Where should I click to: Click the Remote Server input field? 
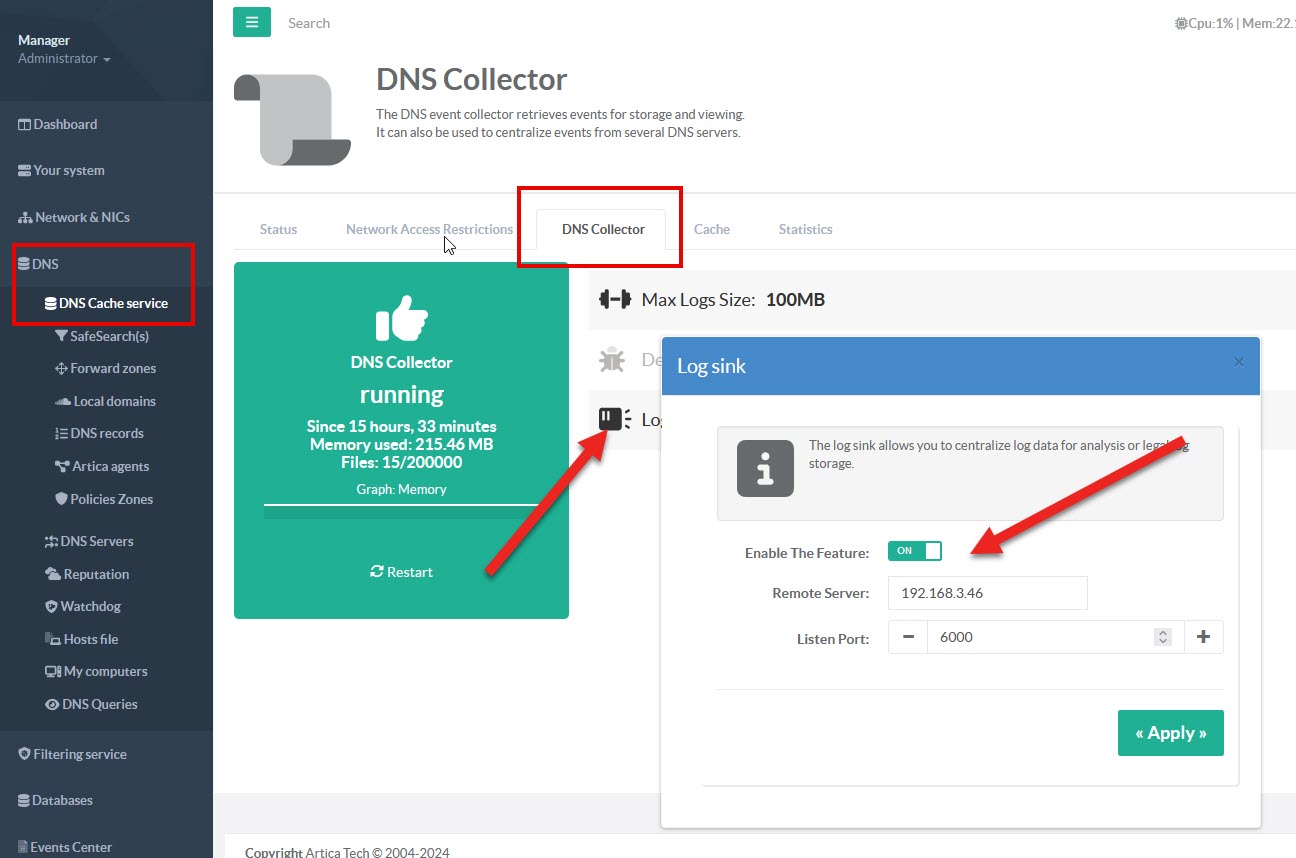(987, 593)
